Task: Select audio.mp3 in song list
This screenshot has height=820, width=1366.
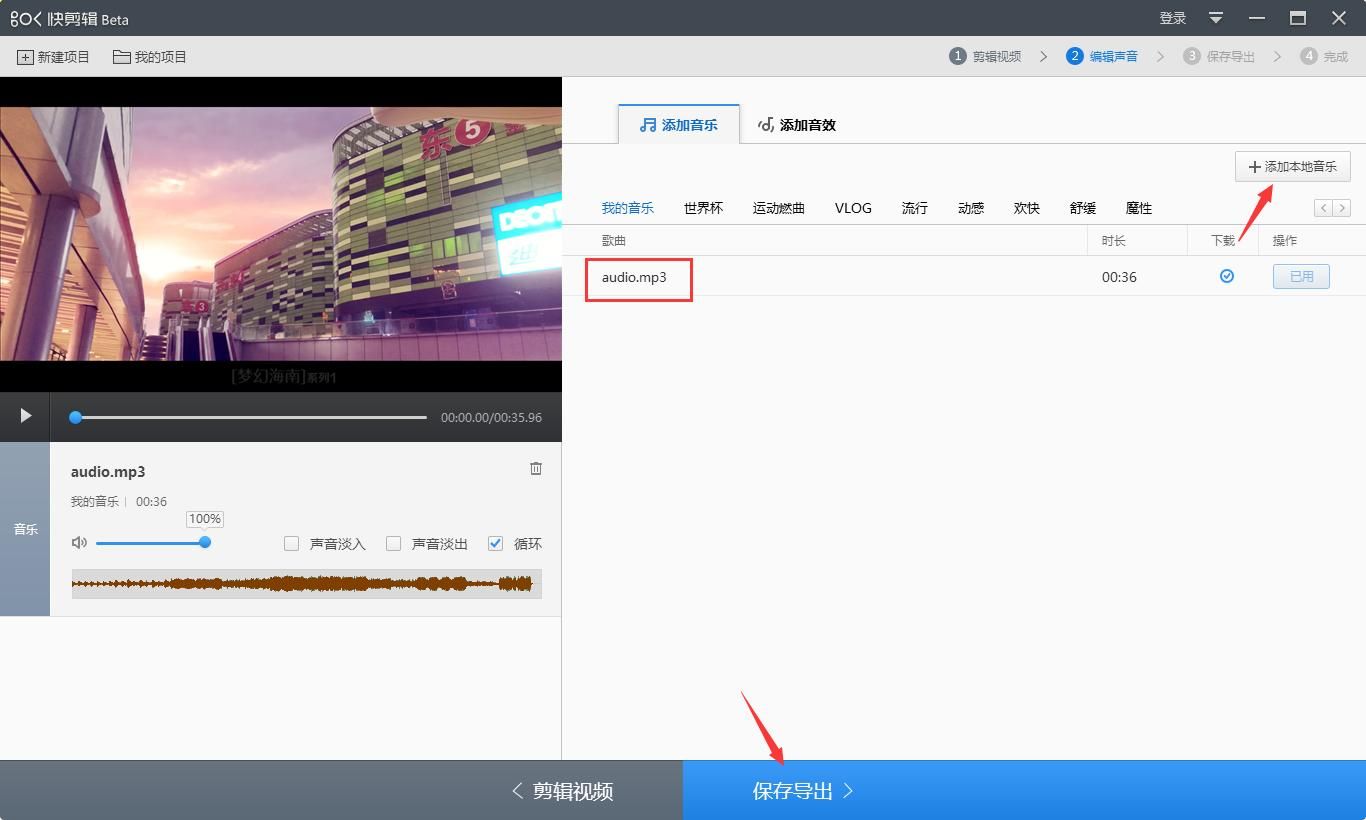Action: [x=634, y=277]
